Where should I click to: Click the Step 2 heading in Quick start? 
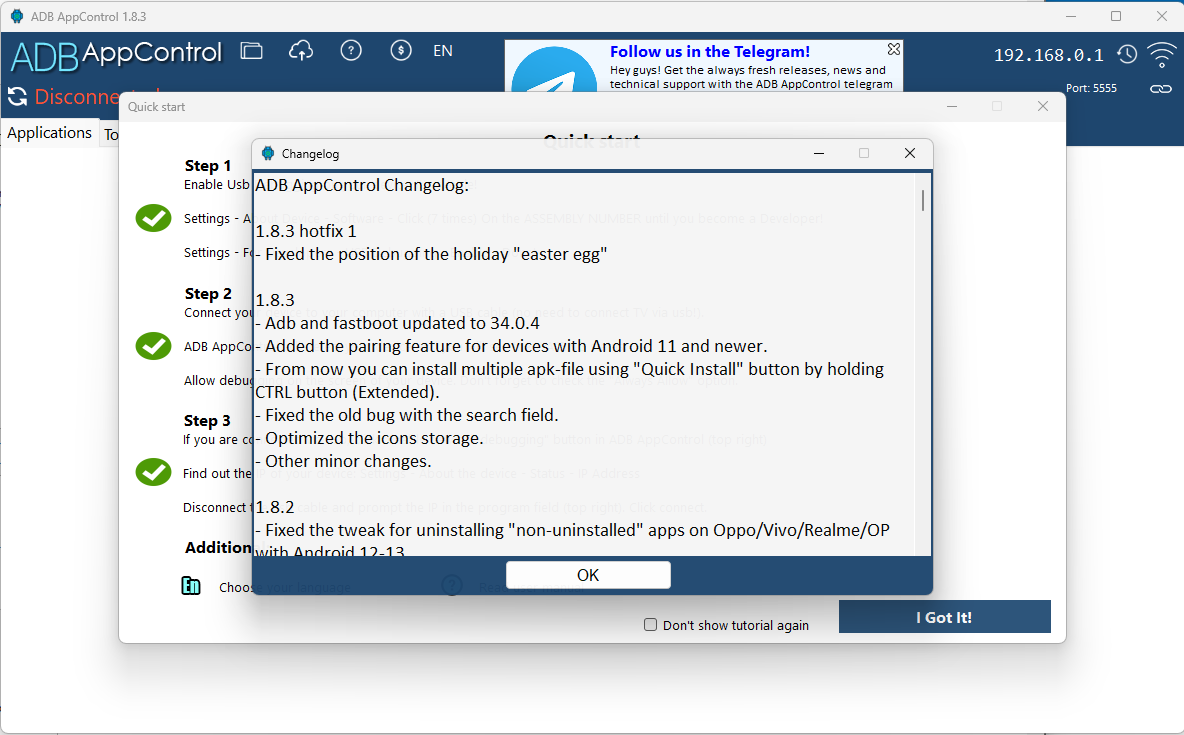point(208,294)
